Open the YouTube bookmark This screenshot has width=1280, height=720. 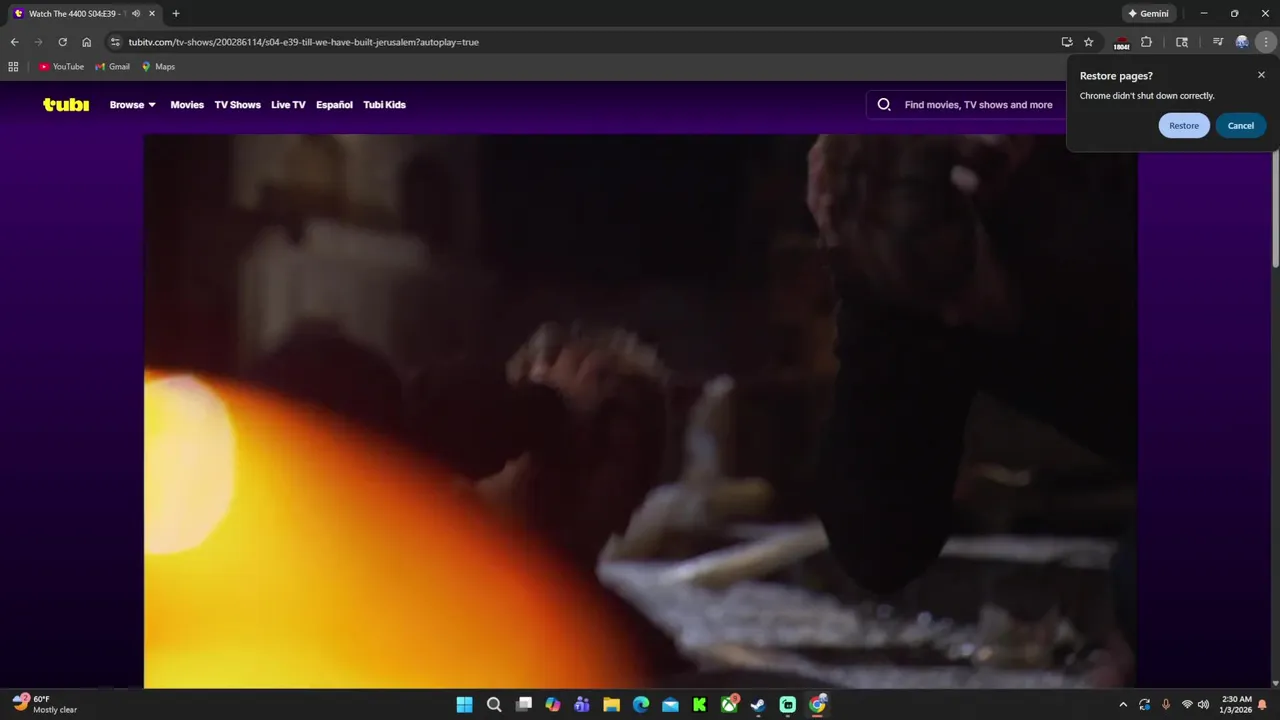(61, 67)
